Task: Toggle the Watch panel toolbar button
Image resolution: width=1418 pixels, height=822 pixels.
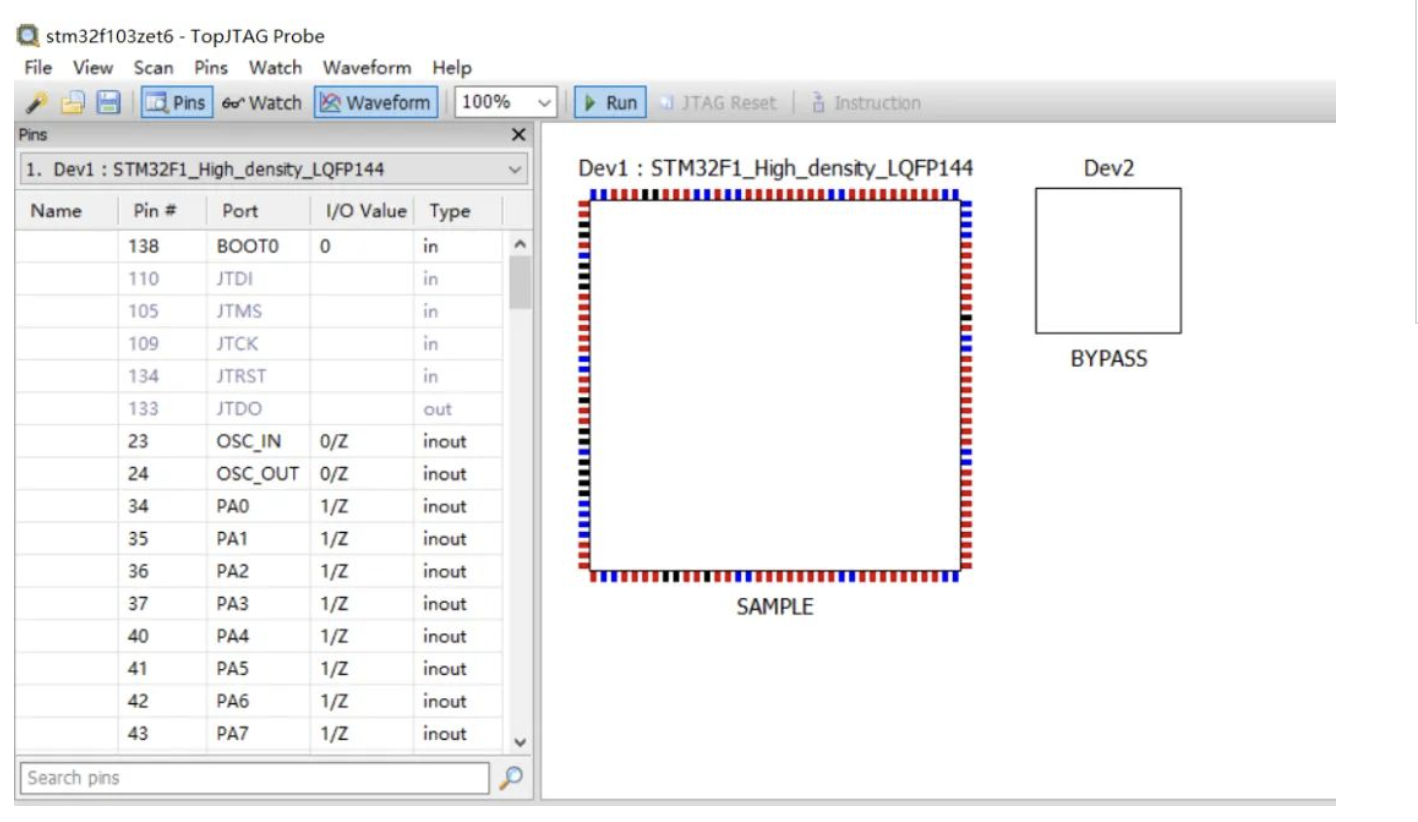Action: [x=262, y=102]
